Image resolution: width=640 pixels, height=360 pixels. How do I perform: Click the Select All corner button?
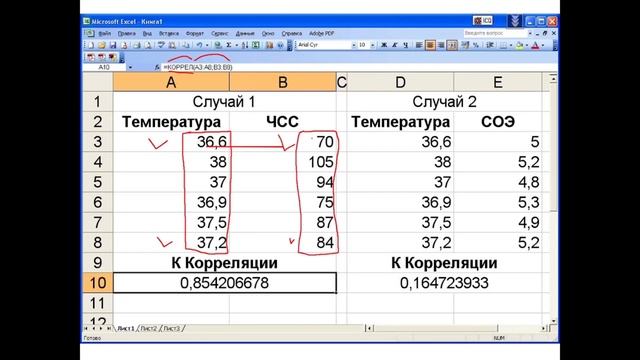point(98,82)
